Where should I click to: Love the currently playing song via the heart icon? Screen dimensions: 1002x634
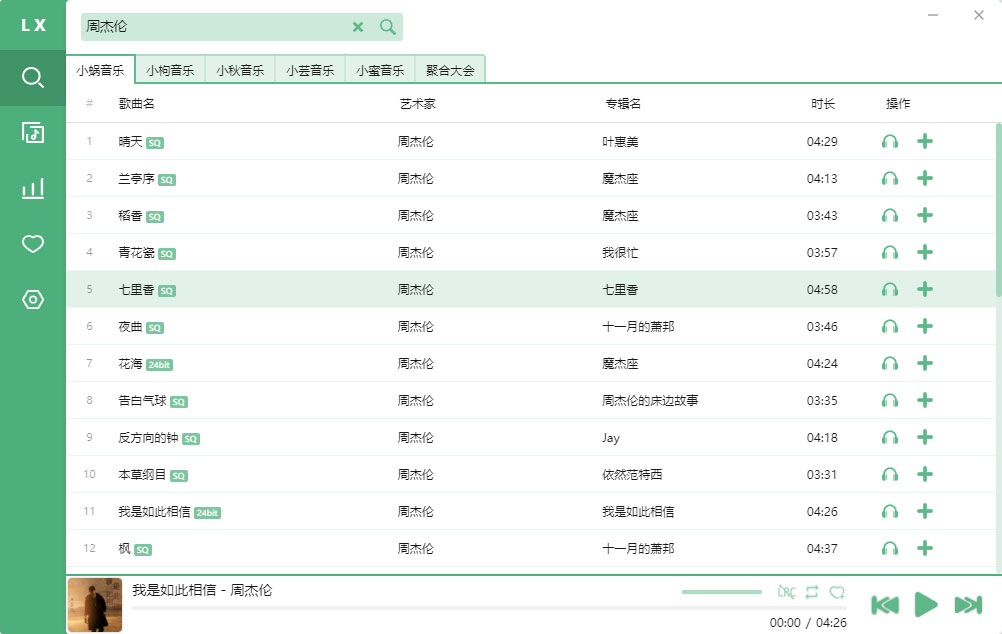pos(838,592)
